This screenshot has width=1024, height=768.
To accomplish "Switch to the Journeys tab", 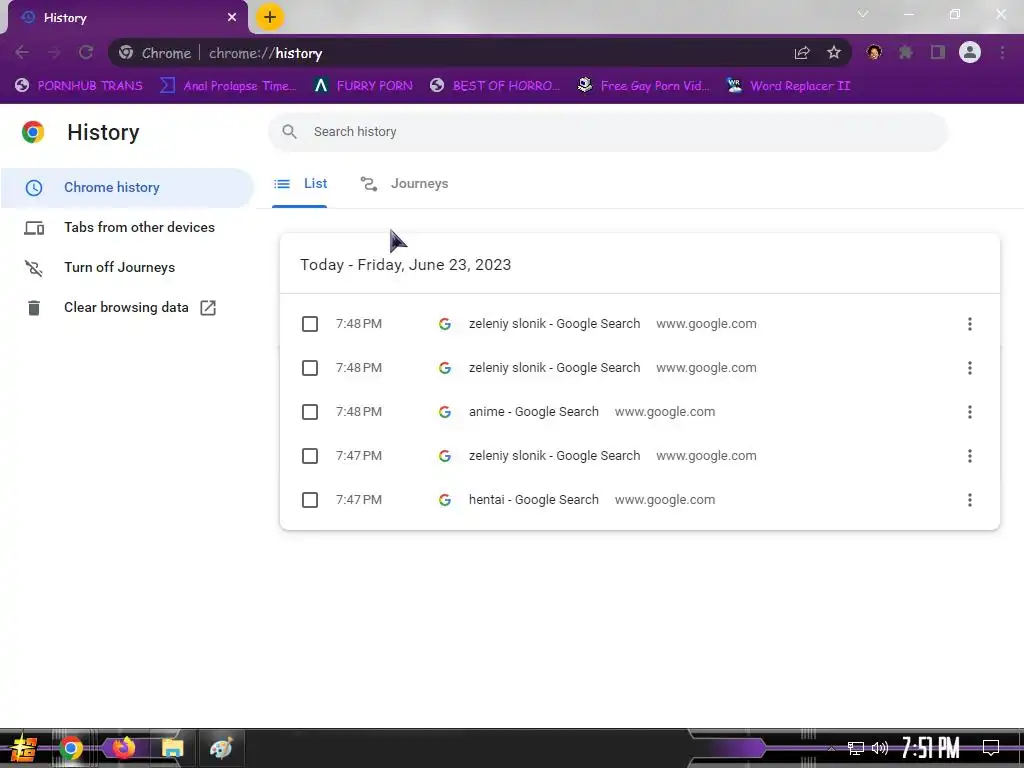I will tap(404, 184).
